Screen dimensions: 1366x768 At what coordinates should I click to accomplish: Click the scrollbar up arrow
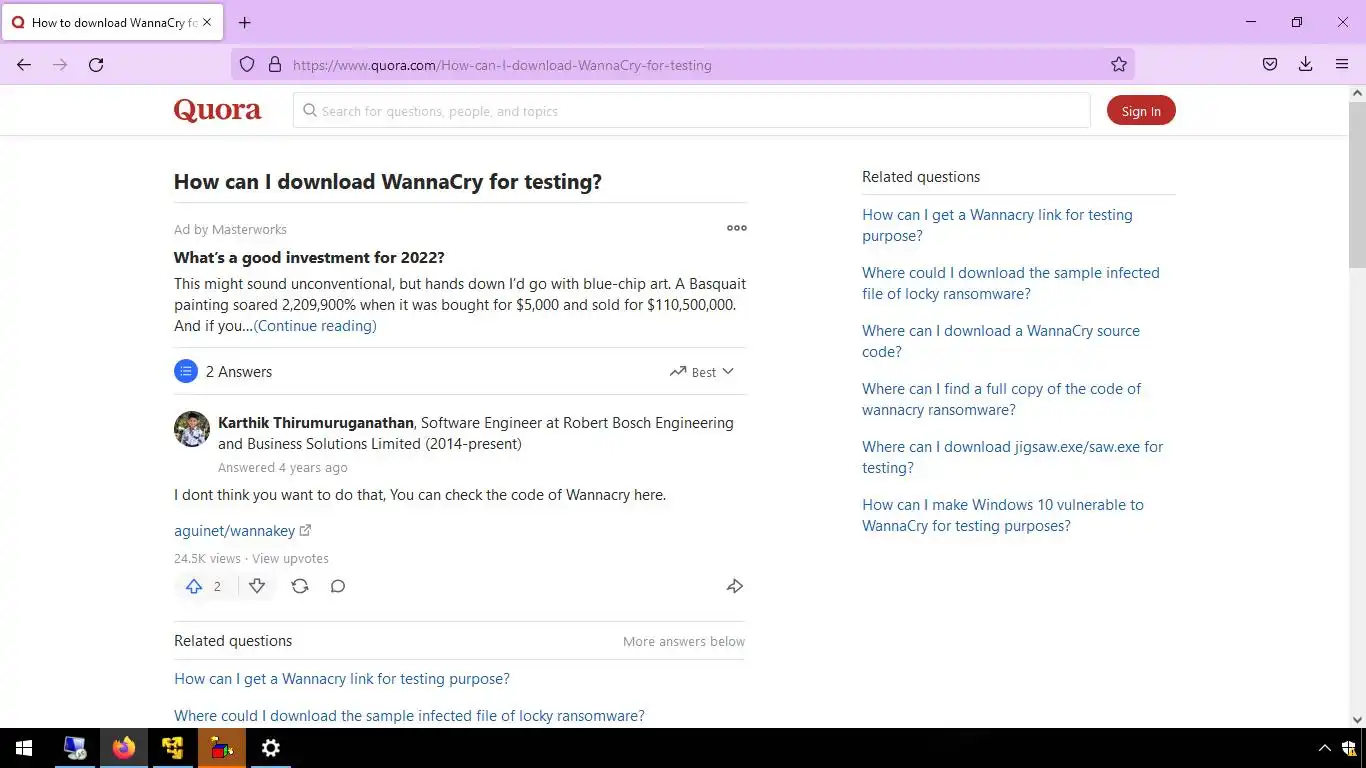(1357, 93)
